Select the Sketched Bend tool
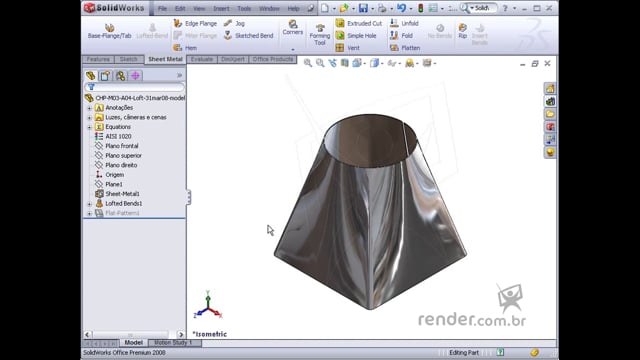 (x=249, y=36)
